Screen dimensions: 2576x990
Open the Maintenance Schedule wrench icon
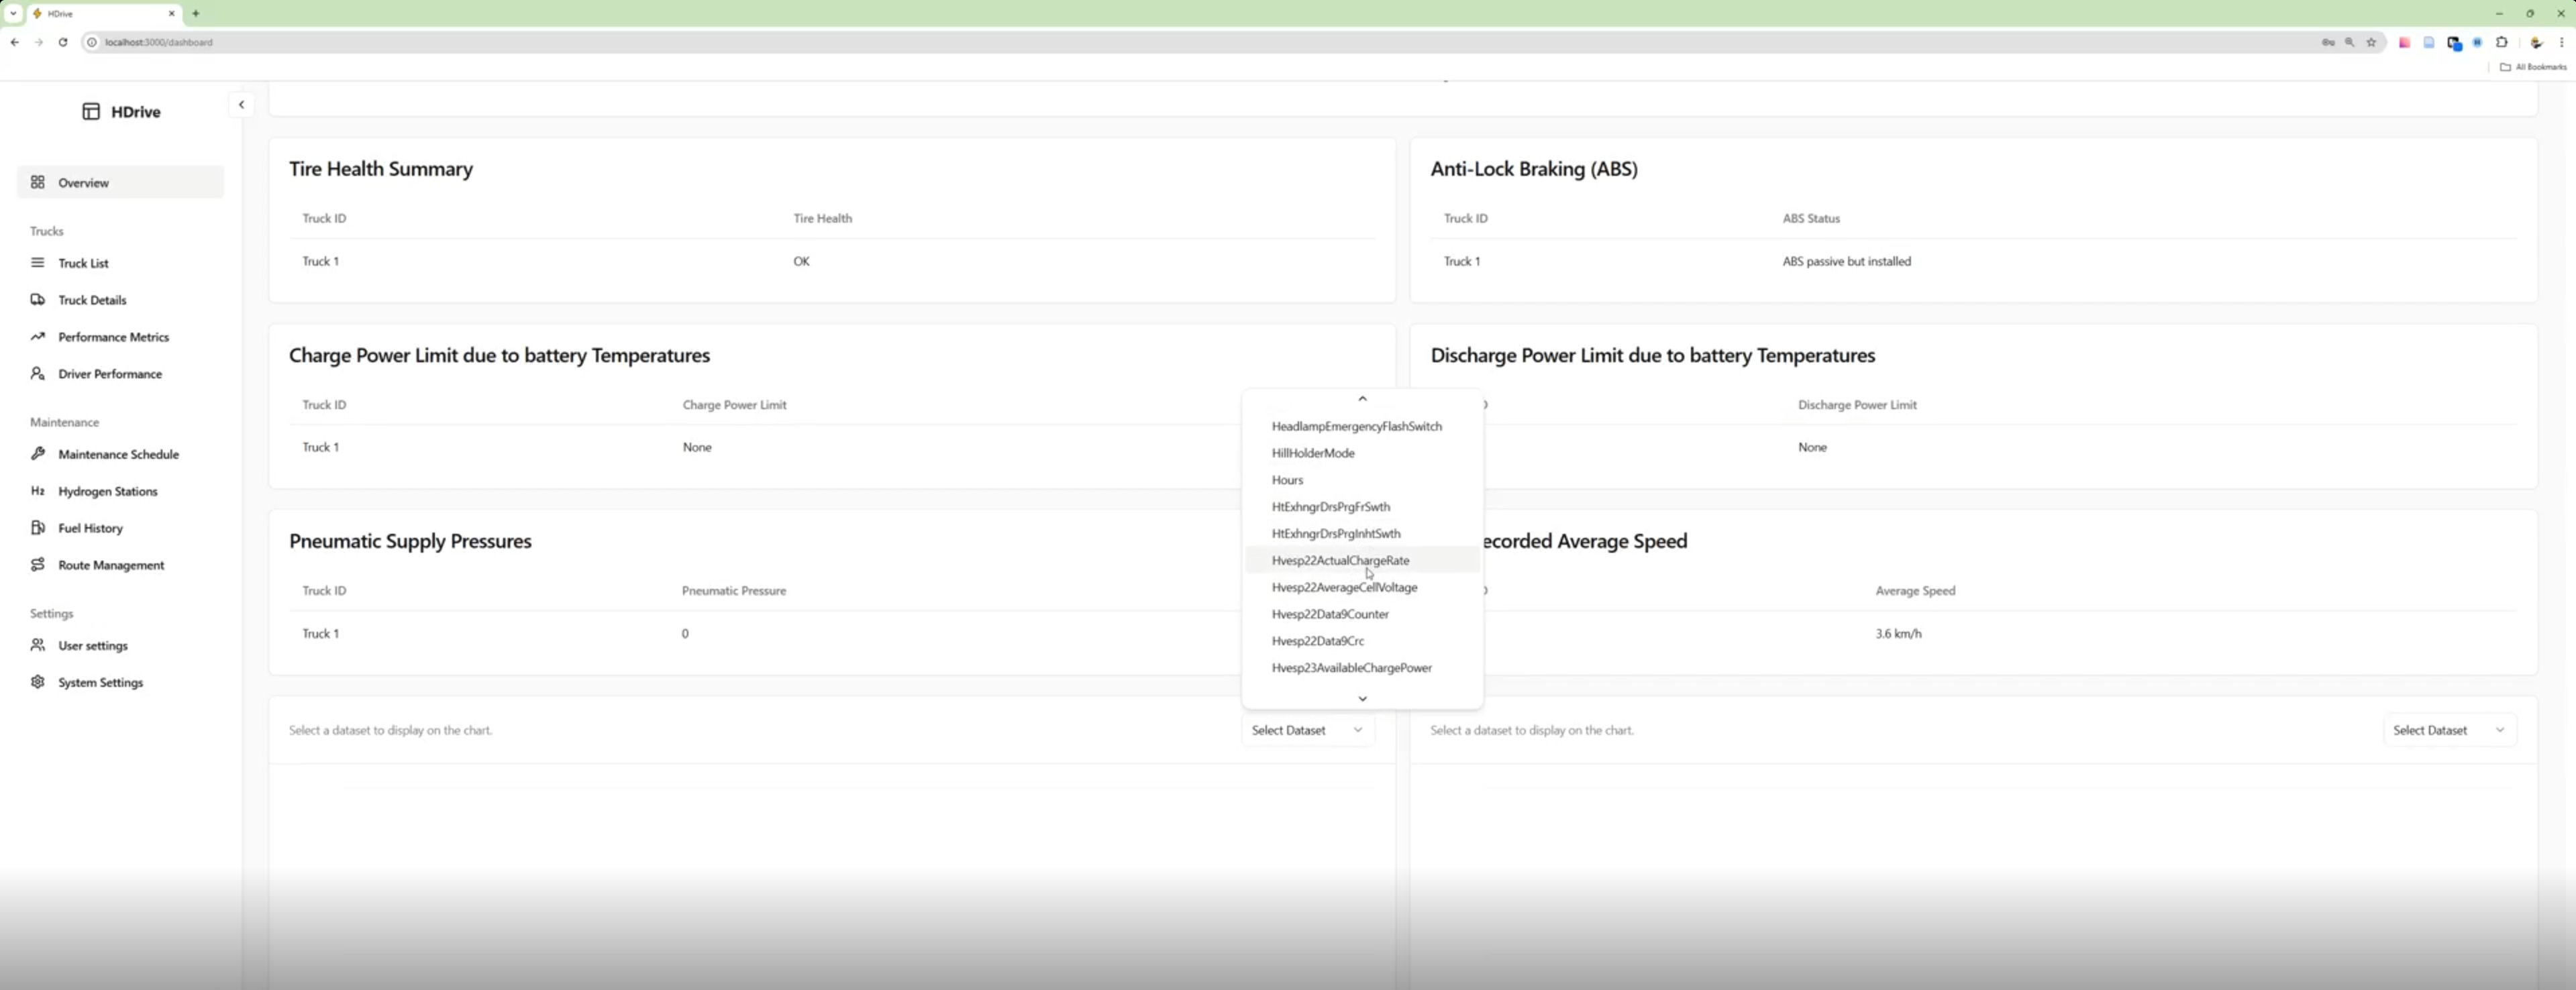38,454
